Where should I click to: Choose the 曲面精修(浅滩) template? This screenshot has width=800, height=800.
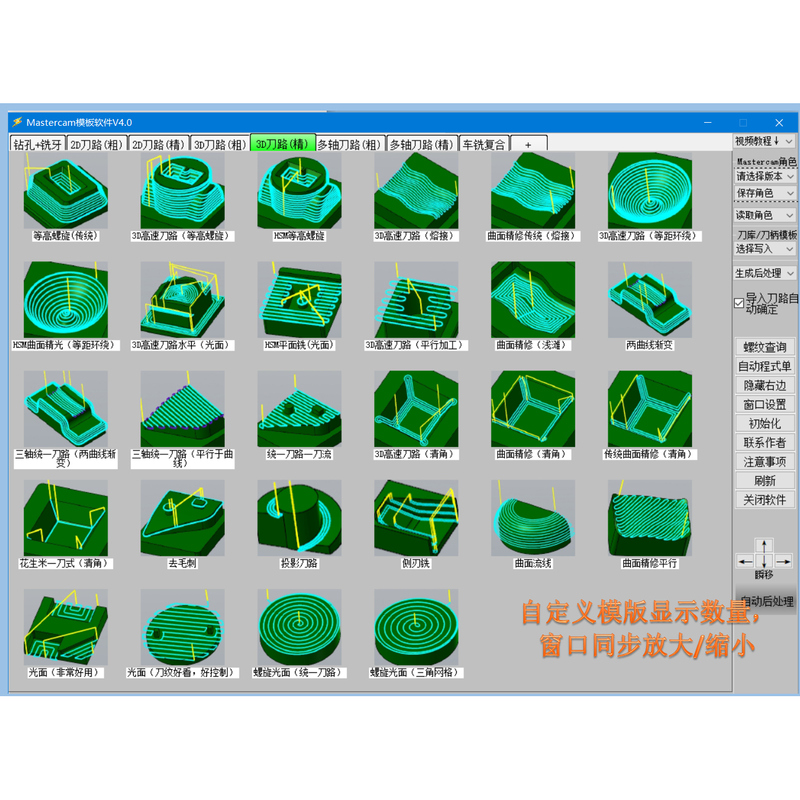point(533,300)
